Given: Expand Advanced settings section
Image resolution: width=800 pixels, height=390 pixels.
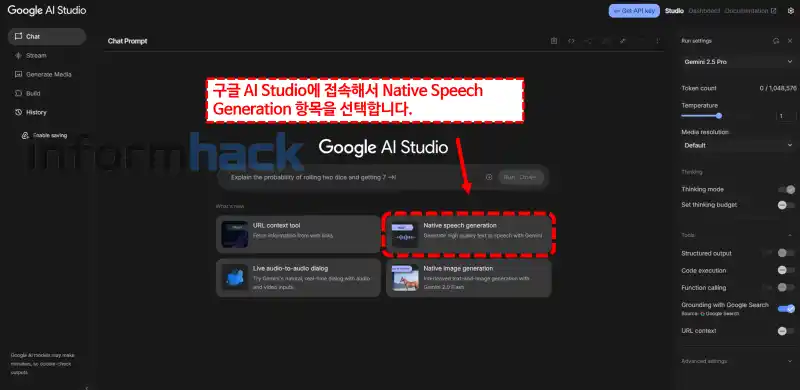Looking at the screenshot, I should click(738, 361).
